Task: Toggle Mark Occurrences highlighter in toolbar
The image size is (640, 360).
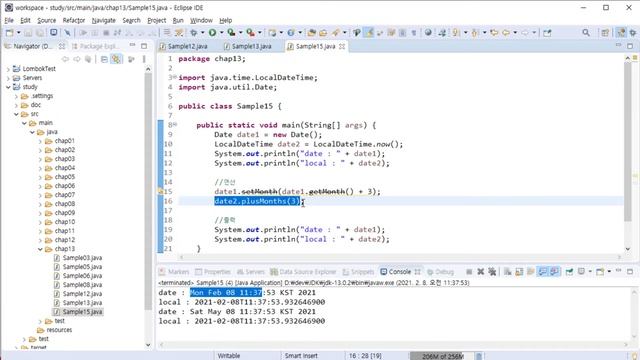Action: [x=369, y=32]
